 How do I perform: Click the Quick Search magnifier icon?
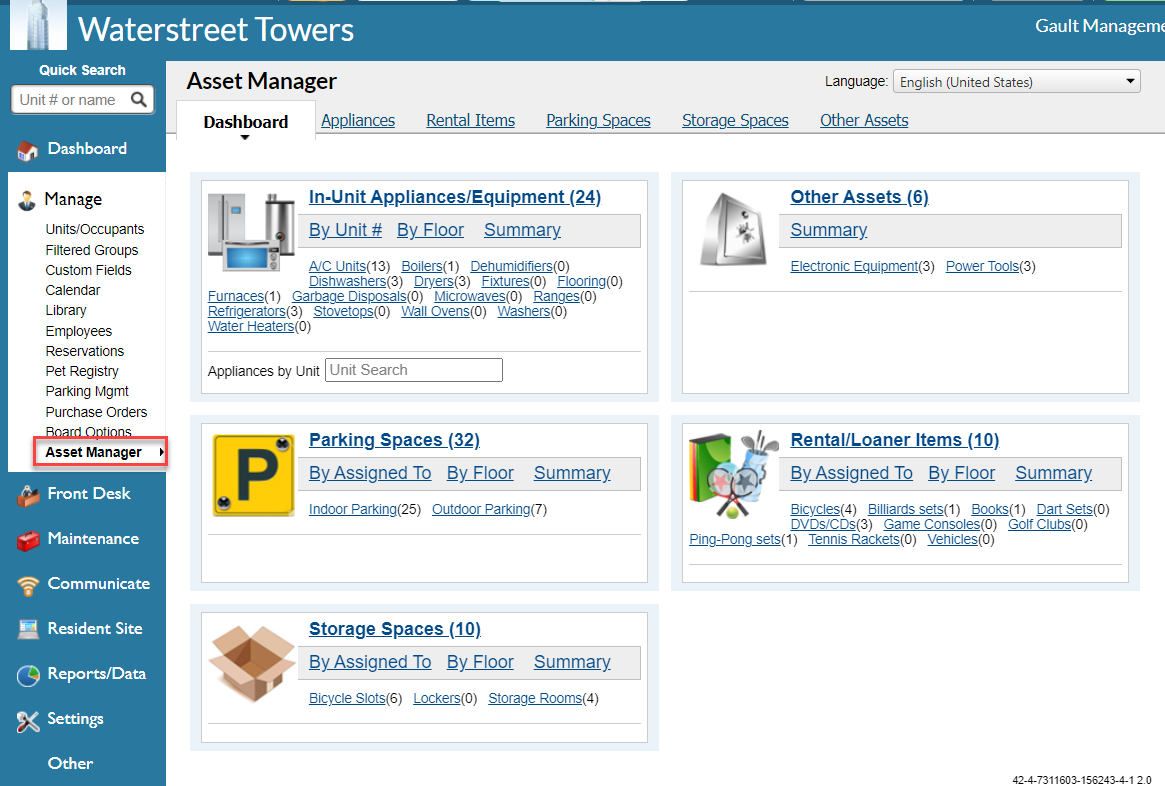[x=138, y=100]
